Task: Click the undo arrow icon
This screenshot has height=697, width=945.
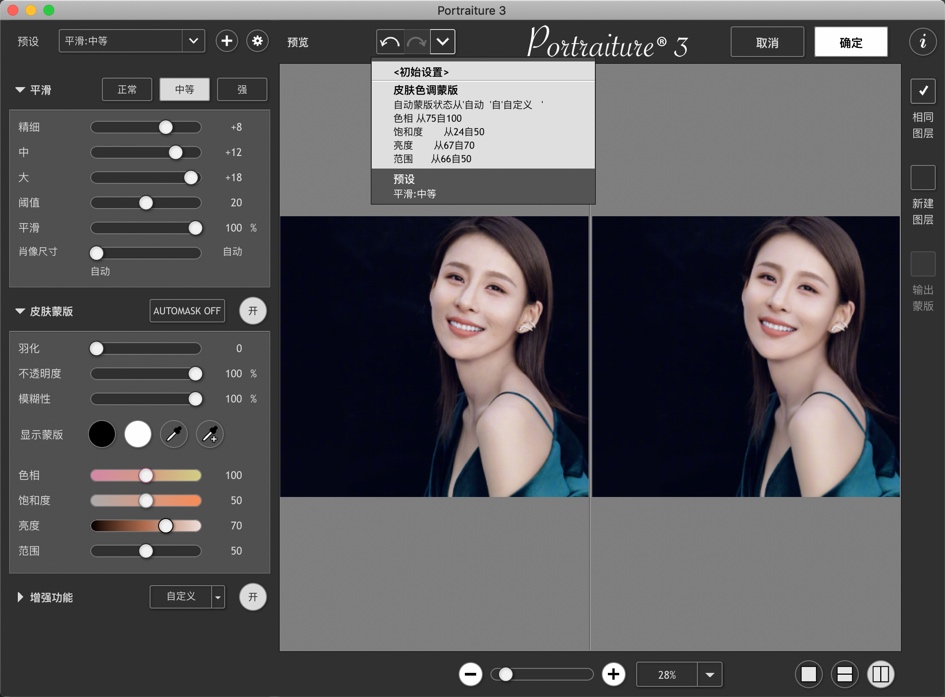Action: [390, 41]
